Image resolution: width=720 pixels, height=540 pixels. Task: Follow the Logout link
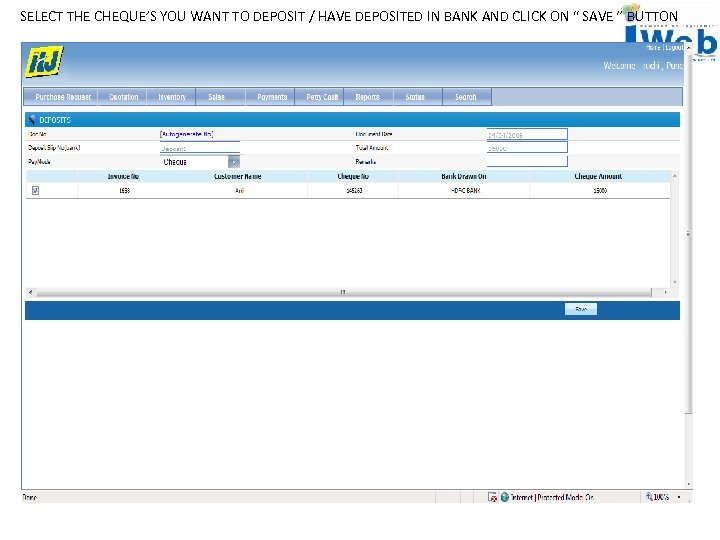coord(674,47)
